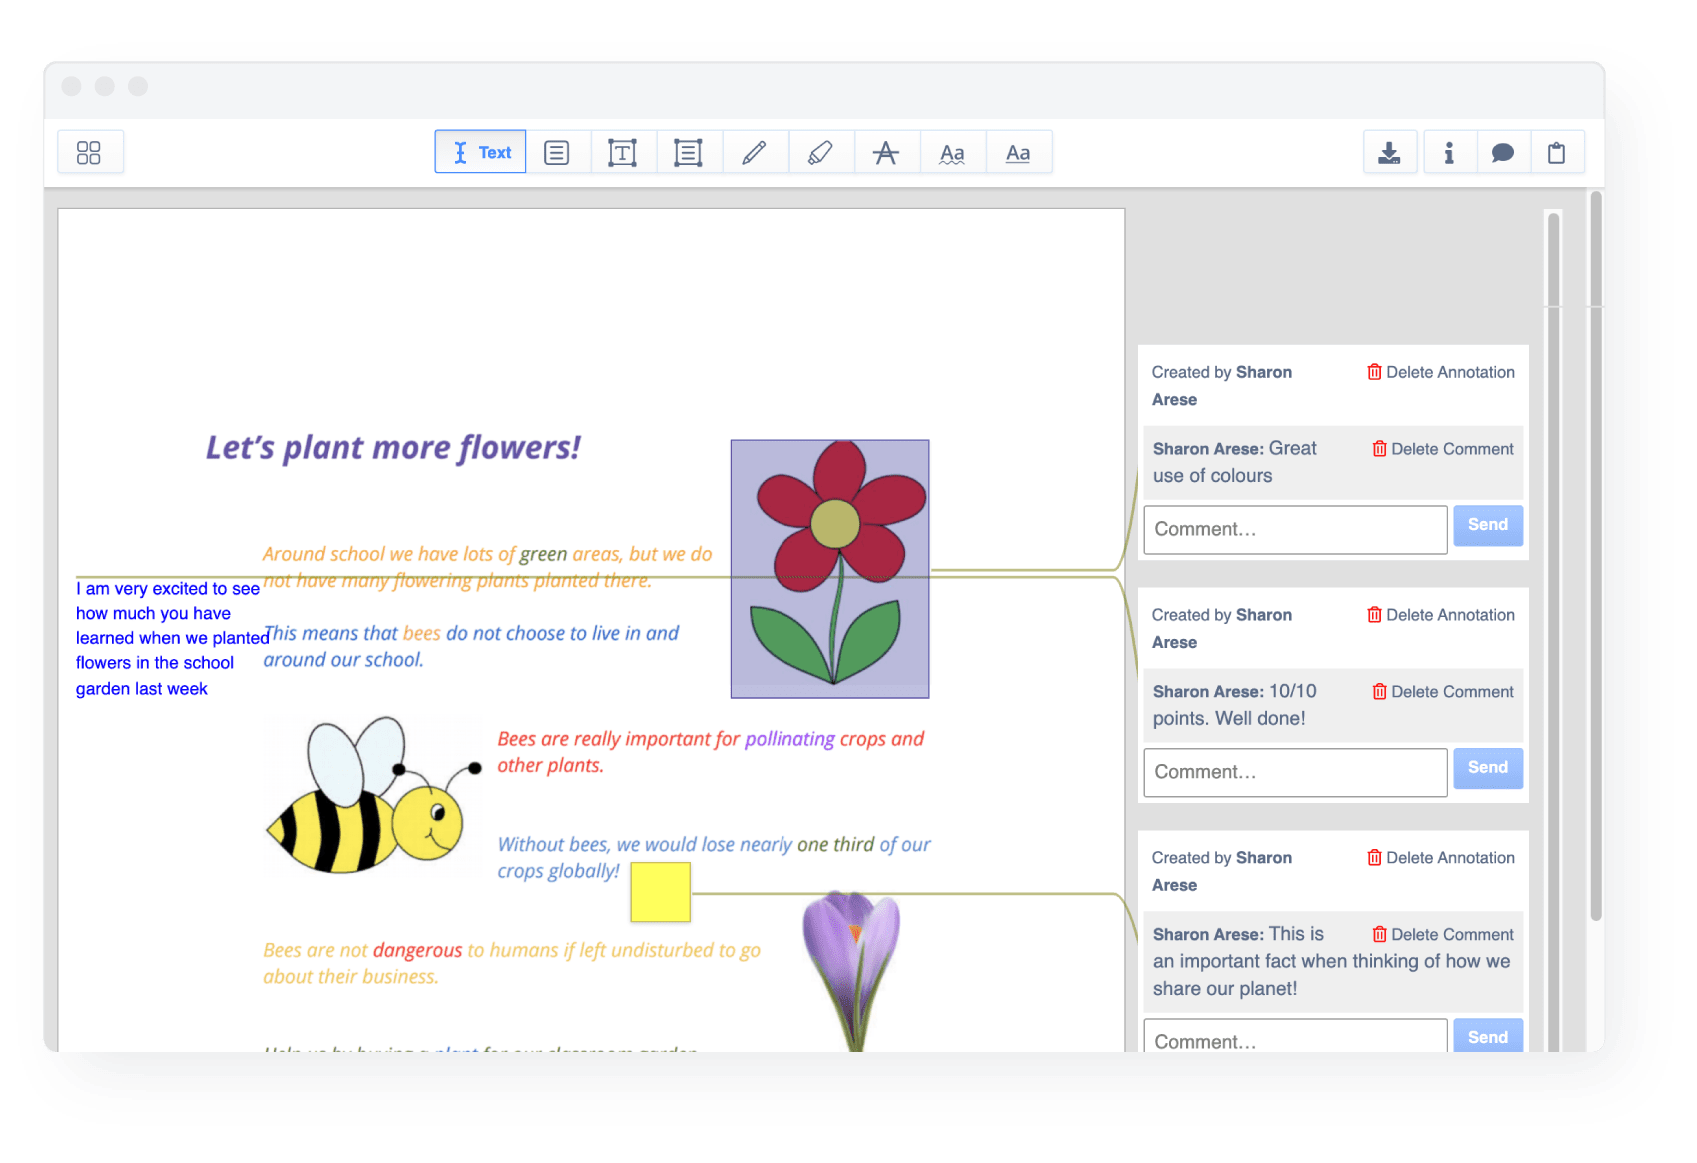Viewport: 1697px width, 1163px height.
Task: Delete the '10/10 points. Well done!' comment
Action: (x=1443, y=692)
